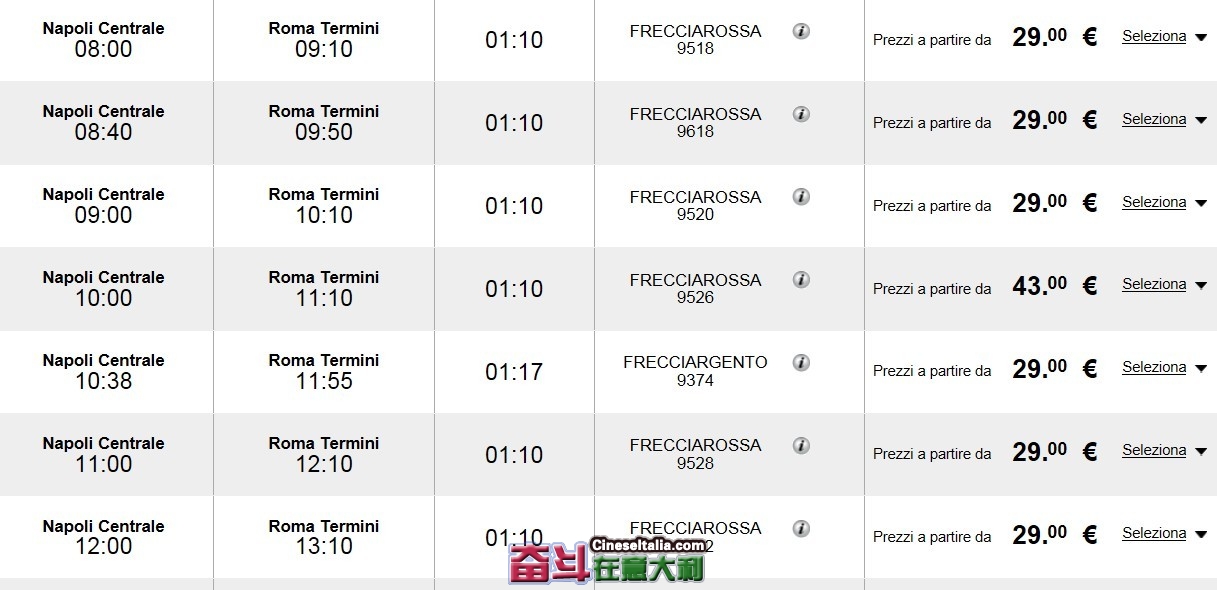Click the watermark logo with Chinese characters
The width and height of the screenshot is (1217, 590).
pos(607,562)
